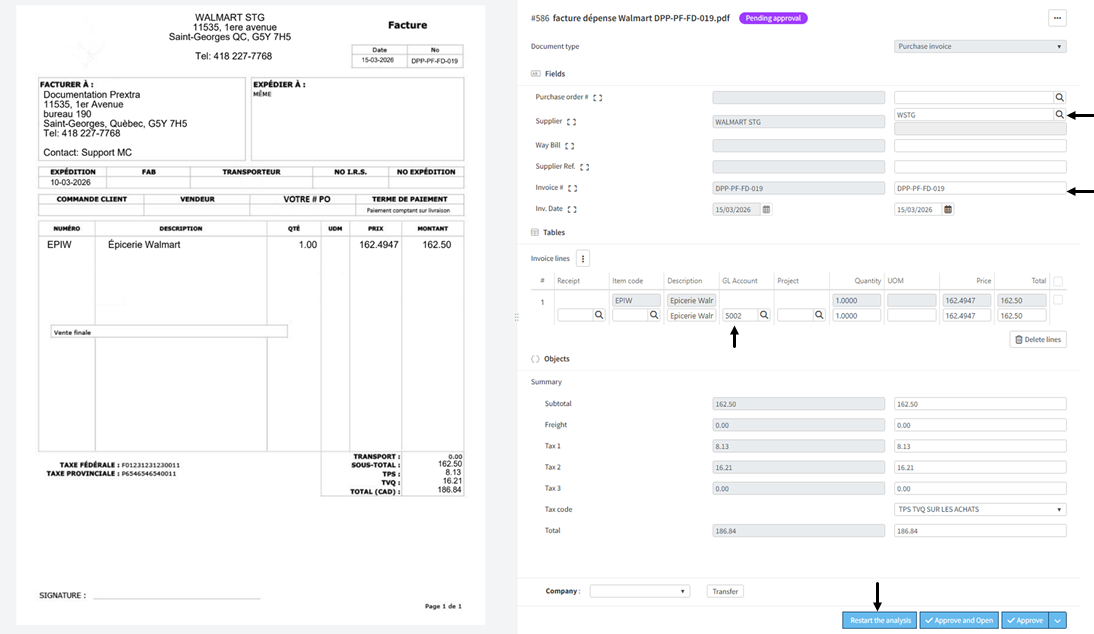The height and width of the screenshot is (634, 1094).
Task: Open the Item code lookup magnifier
Action: (653, 315)
